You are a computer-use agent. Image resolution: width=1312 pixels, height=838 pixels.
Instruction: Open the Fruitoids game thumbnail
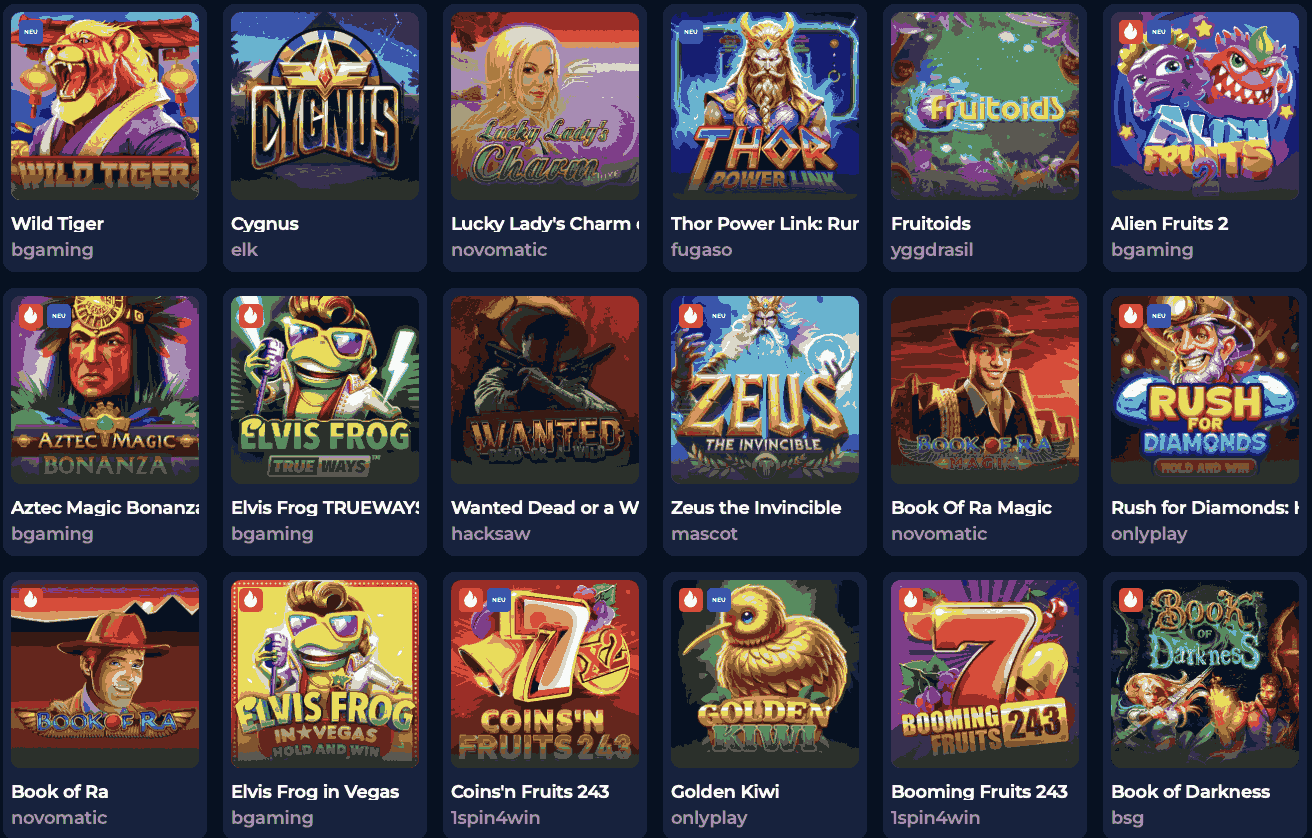(985, 106)
